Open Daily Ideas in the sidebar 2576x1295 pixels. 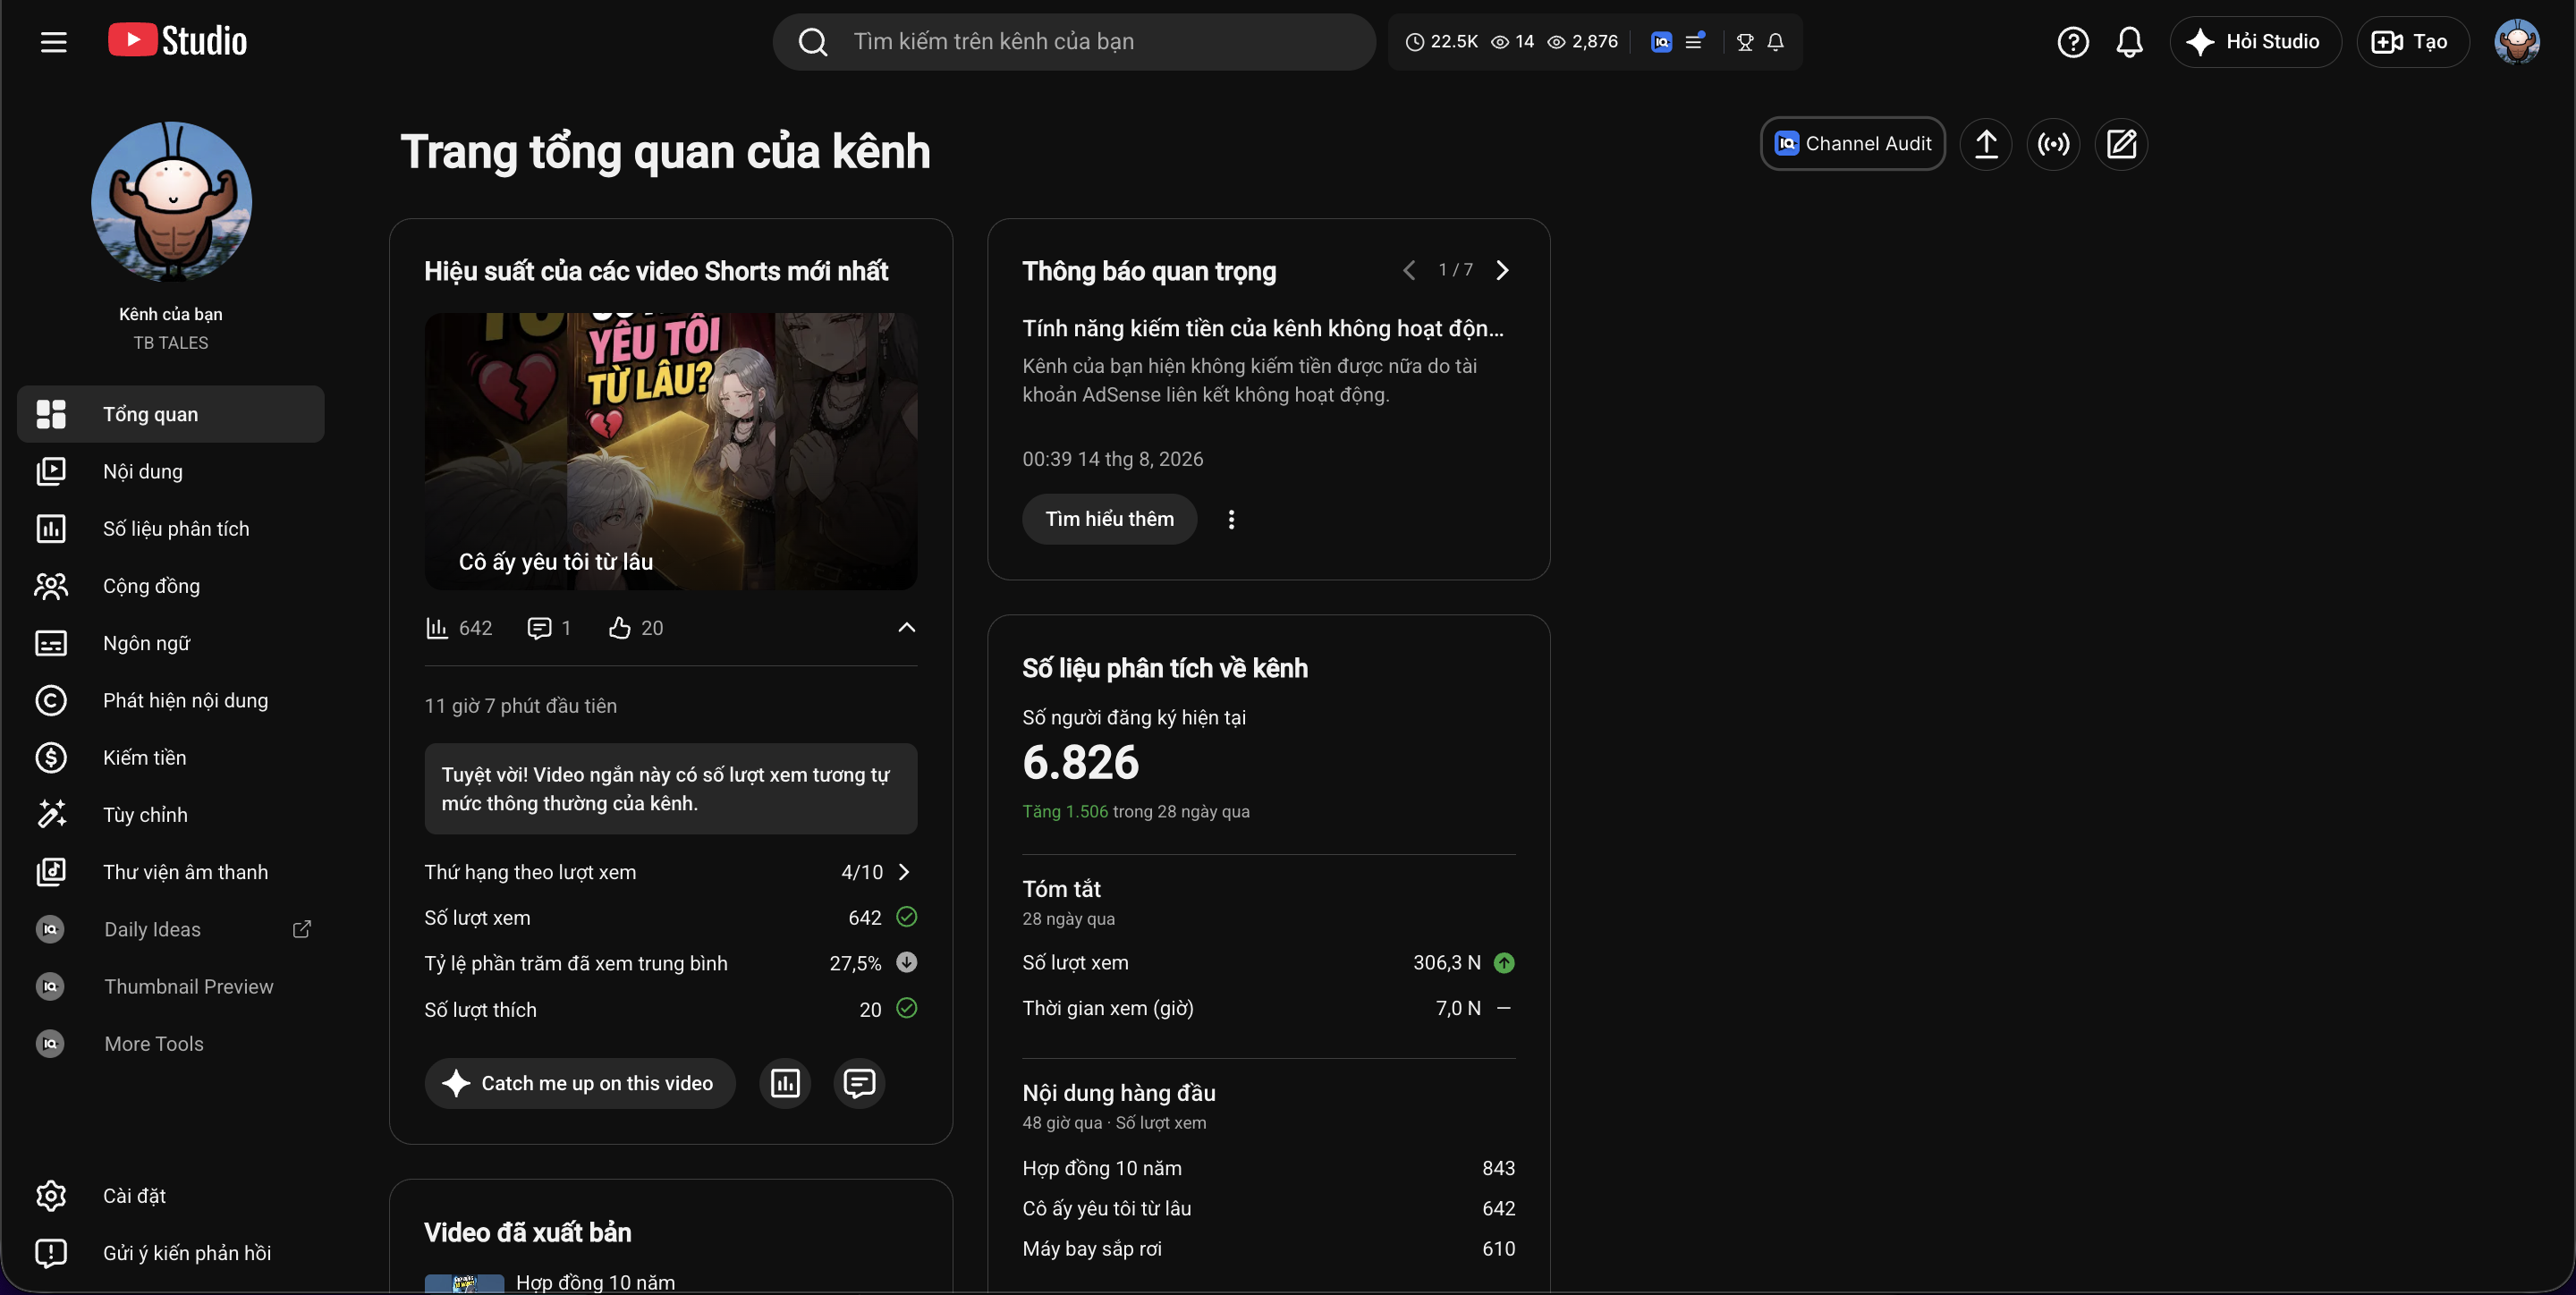coord(171,929)
